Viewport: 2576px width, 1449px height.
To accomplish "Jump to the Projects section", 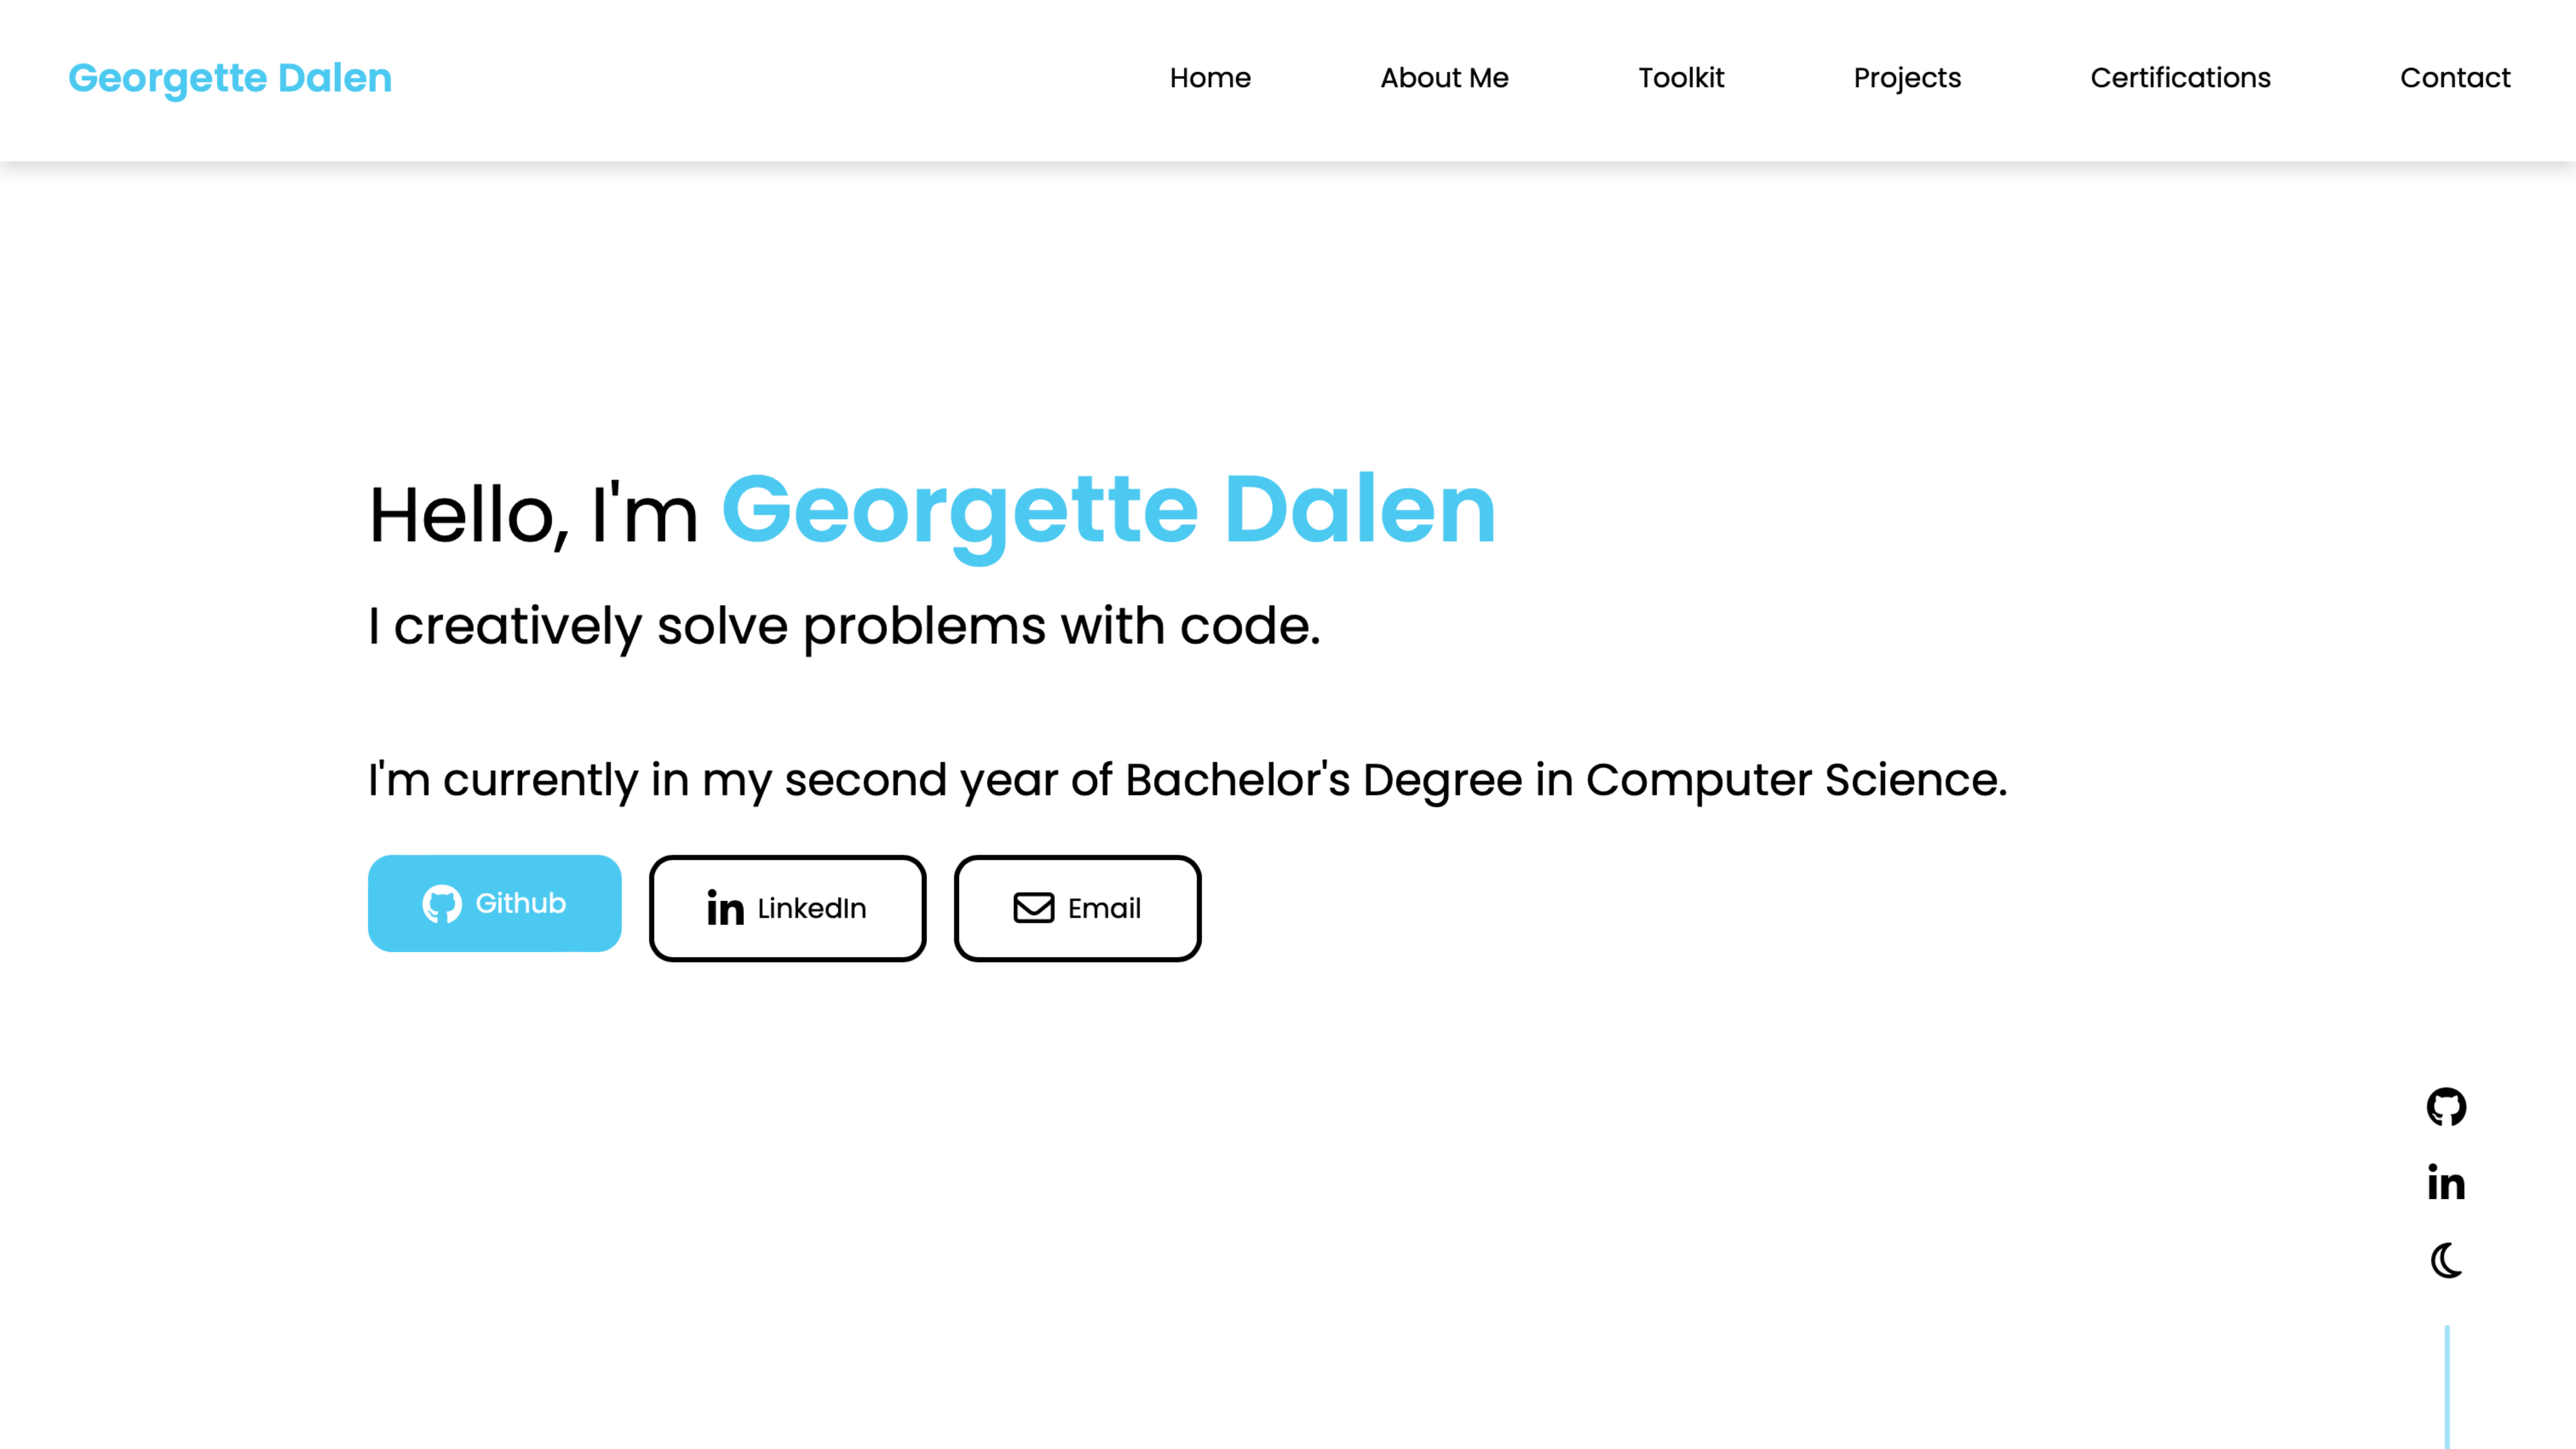I will pyautogui.click(x=1907, y=78).
